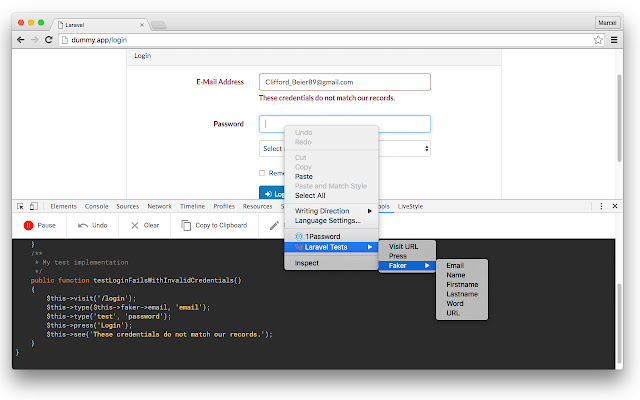This screenshot has width=640, height=400.
Task: Click the Copy to Clipboard label
Action: click(x=221, y=225)
